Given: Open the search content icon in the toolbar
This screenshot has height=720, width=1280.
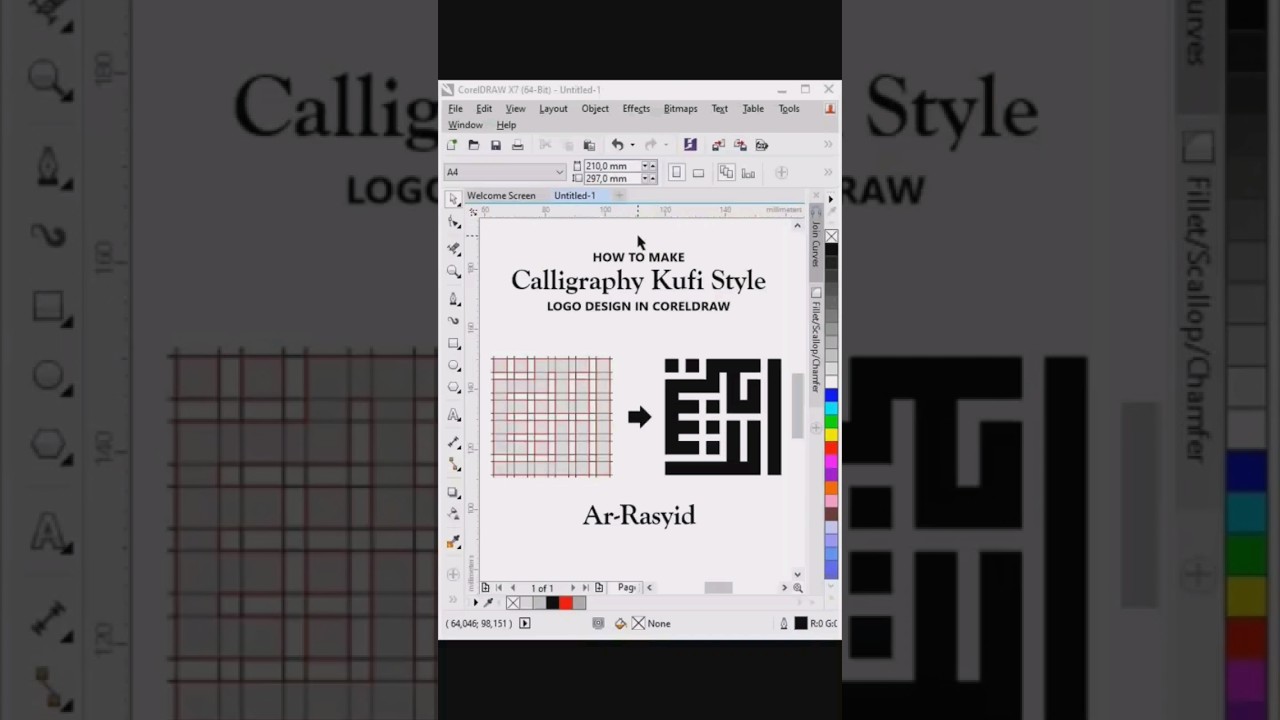Looking at the screenshot, I should point(690,145).
